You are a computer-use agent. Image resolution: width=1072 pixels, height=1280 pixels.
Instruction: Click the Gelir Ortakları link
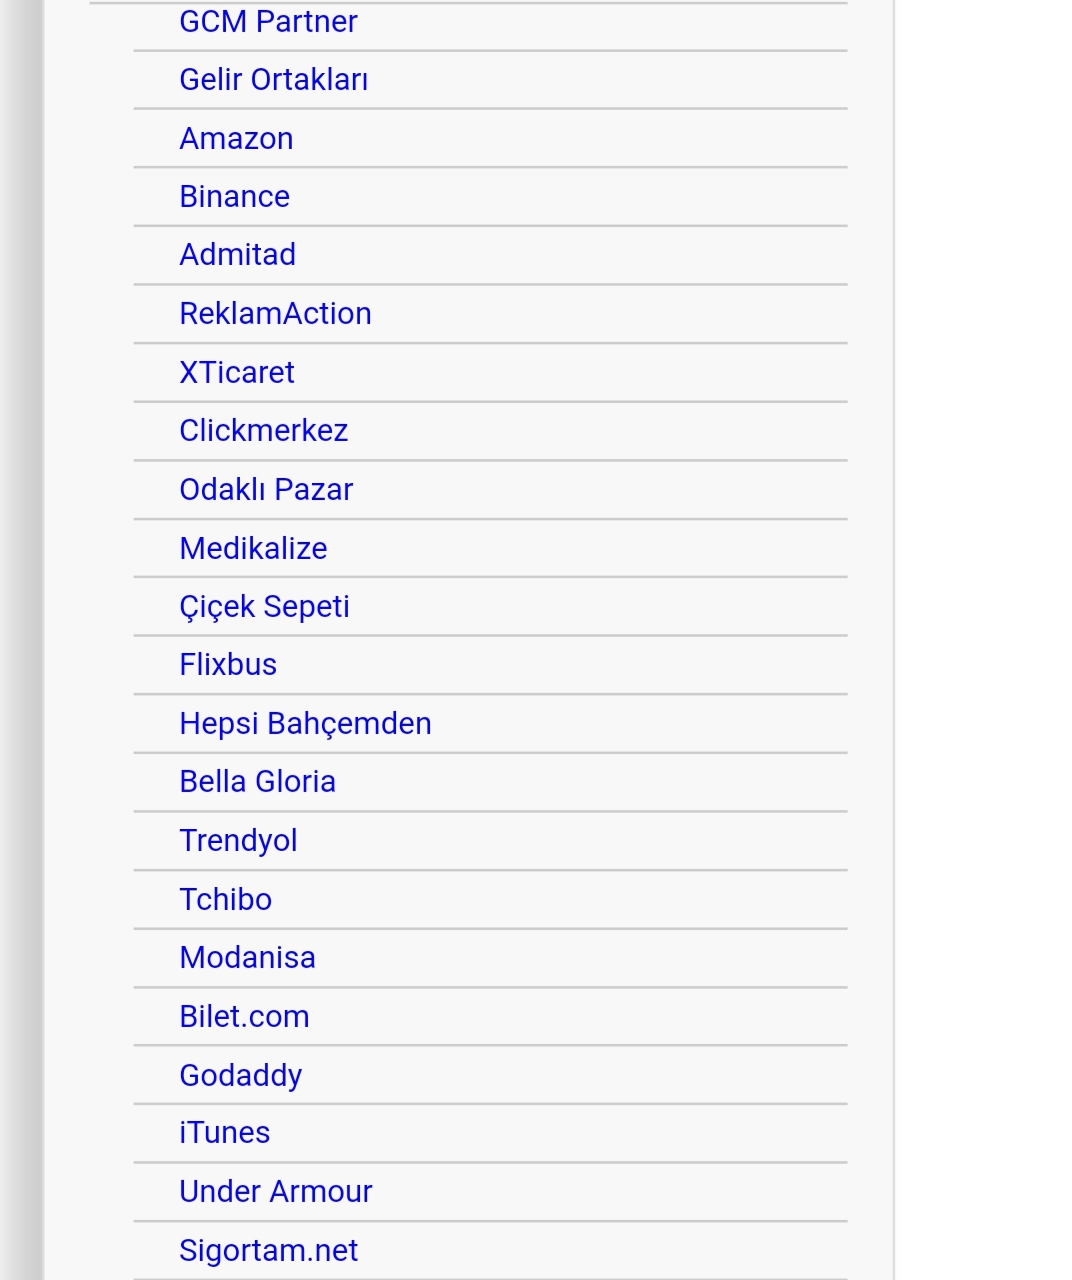pos(273,80)
